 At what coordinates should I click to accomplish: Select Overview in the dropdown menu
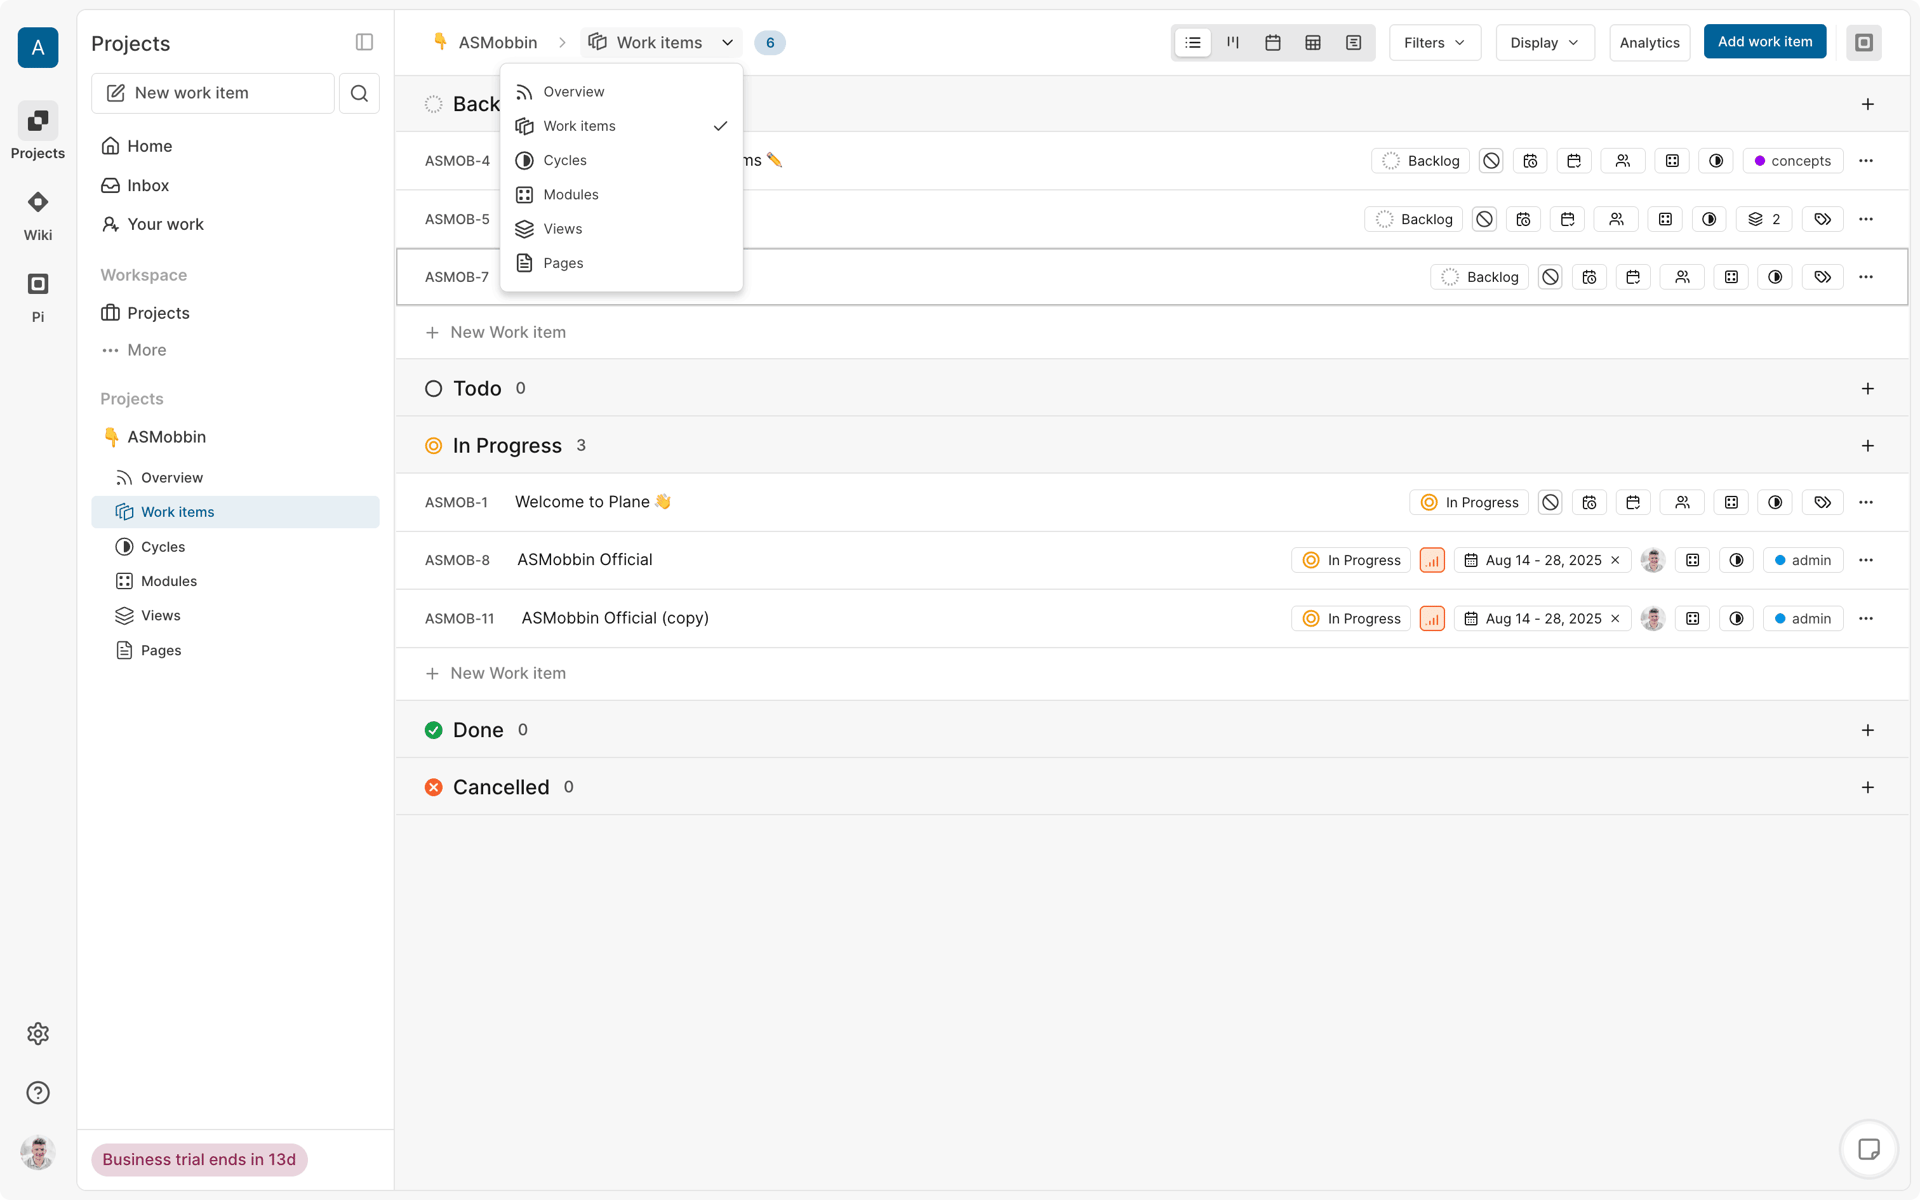(621, 92)
